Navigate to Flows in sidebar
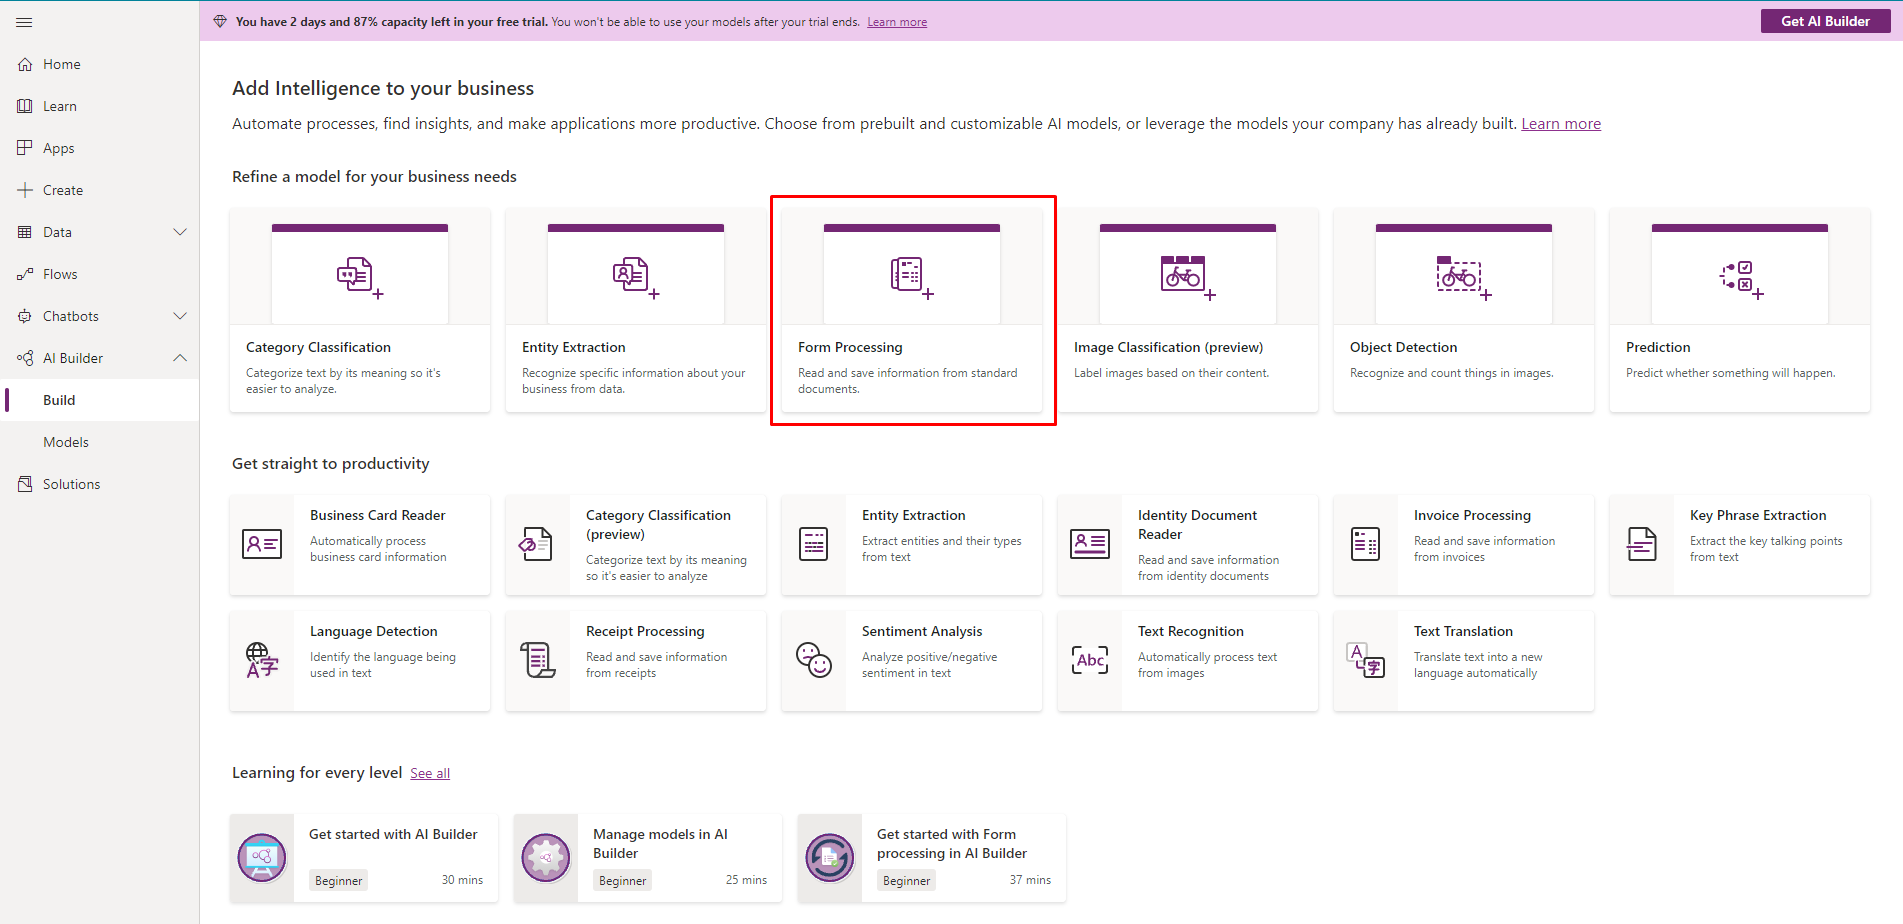1903x924 pixels. coord(60,274)
